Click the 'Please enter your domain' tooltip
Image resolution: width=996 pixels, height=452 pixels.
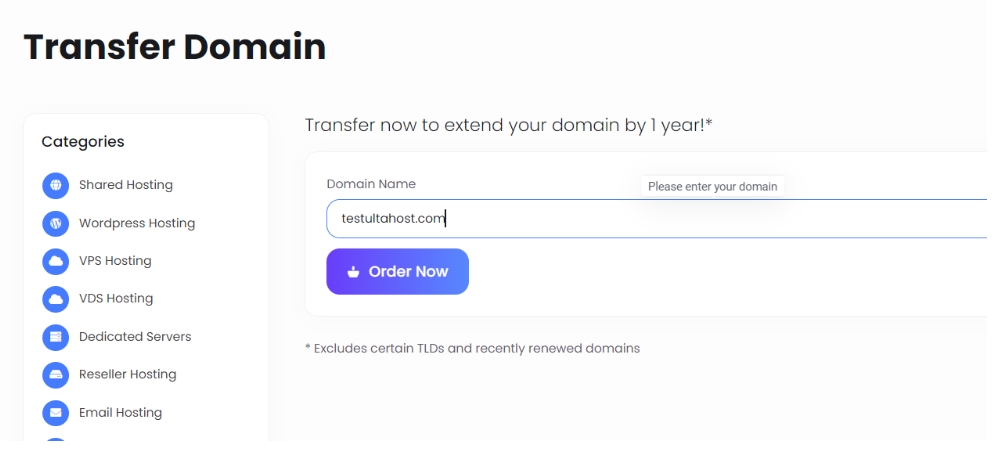[712, 187]
